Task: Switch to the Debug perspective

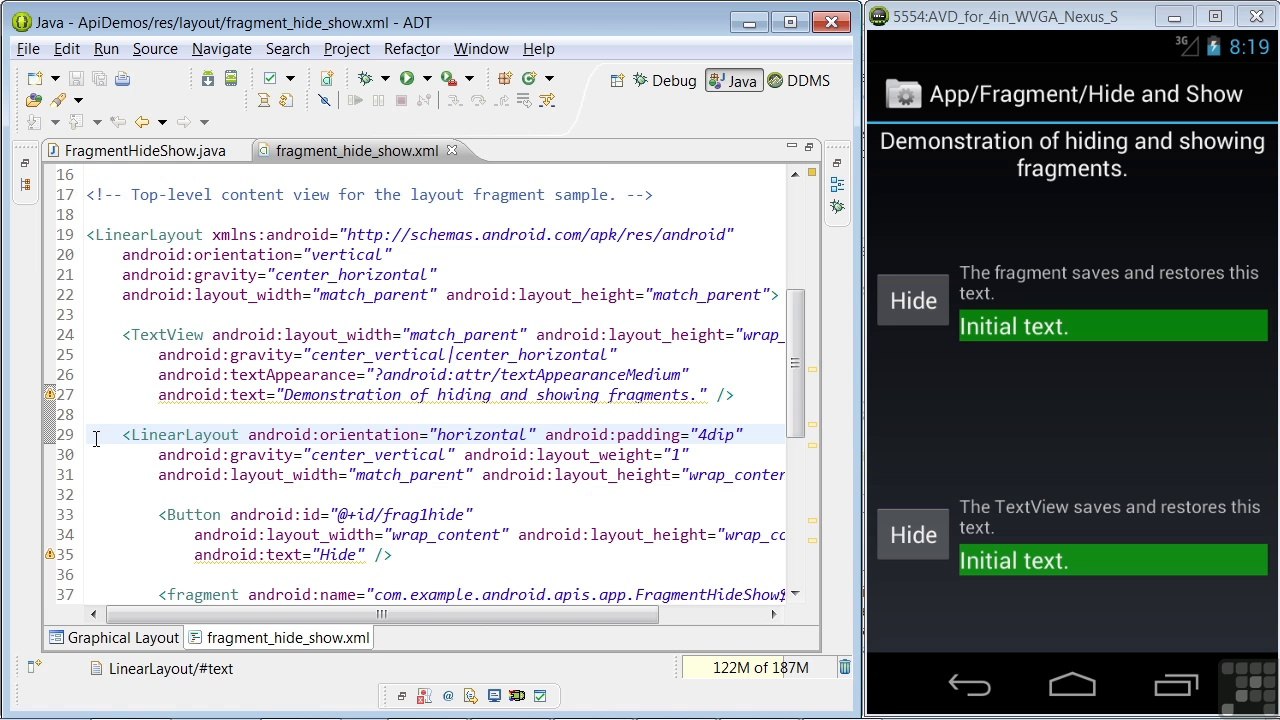Action: (x=663, y=81)
